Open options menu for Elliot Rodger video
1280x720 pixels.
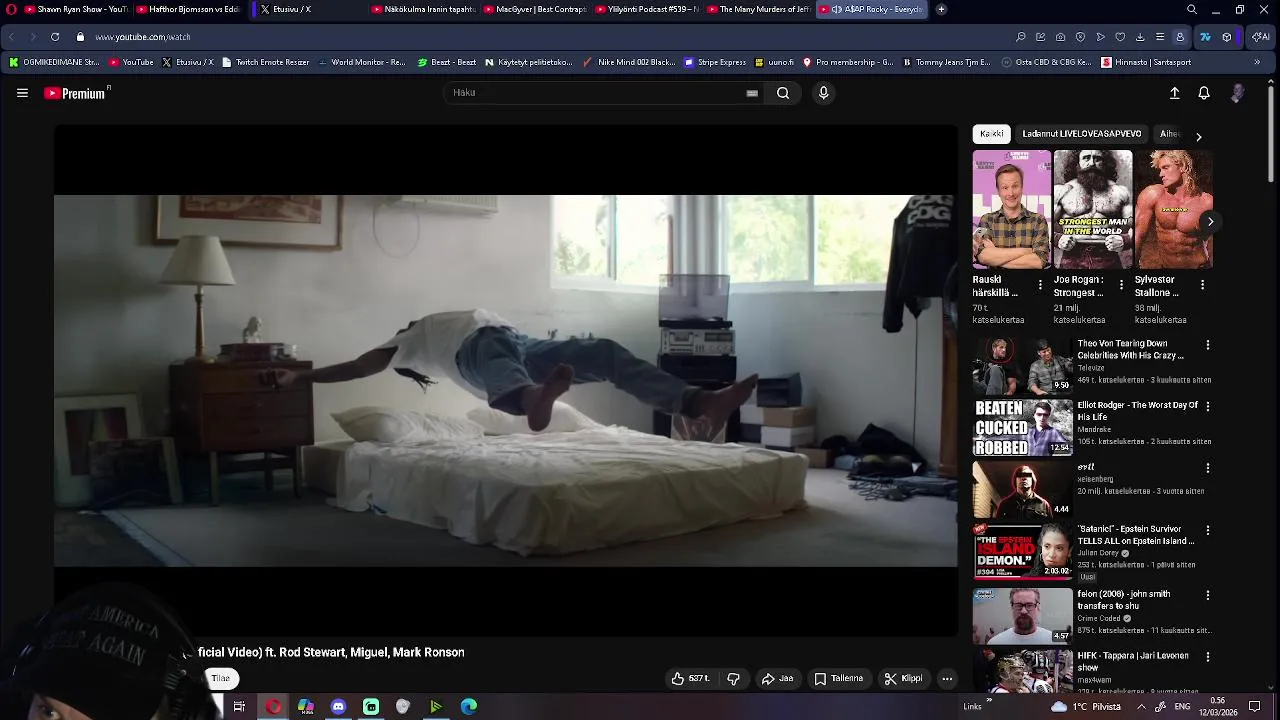tap(1207, 407)
